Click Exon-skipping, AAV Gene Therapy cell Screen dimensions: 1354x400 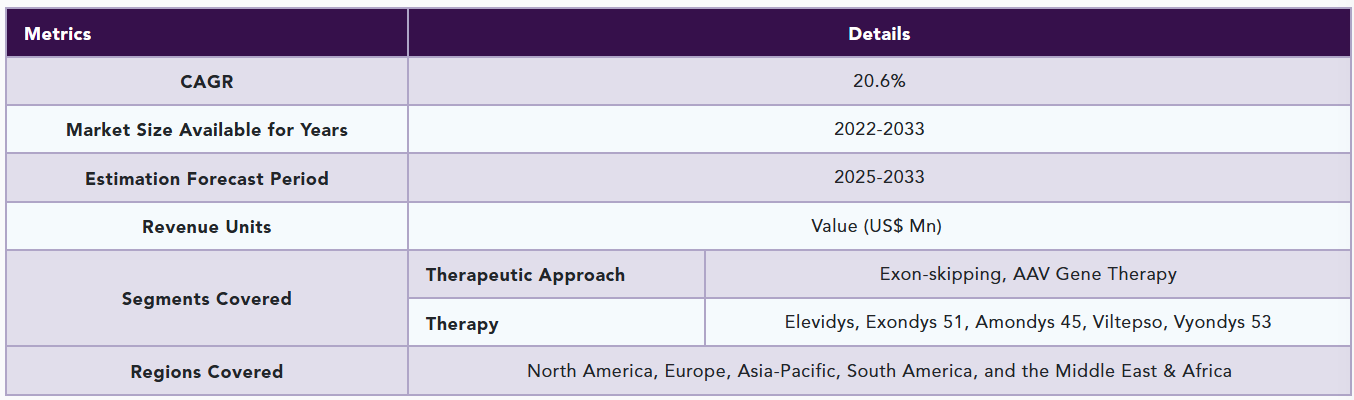pyautogui.click(x=1028, y=274)
